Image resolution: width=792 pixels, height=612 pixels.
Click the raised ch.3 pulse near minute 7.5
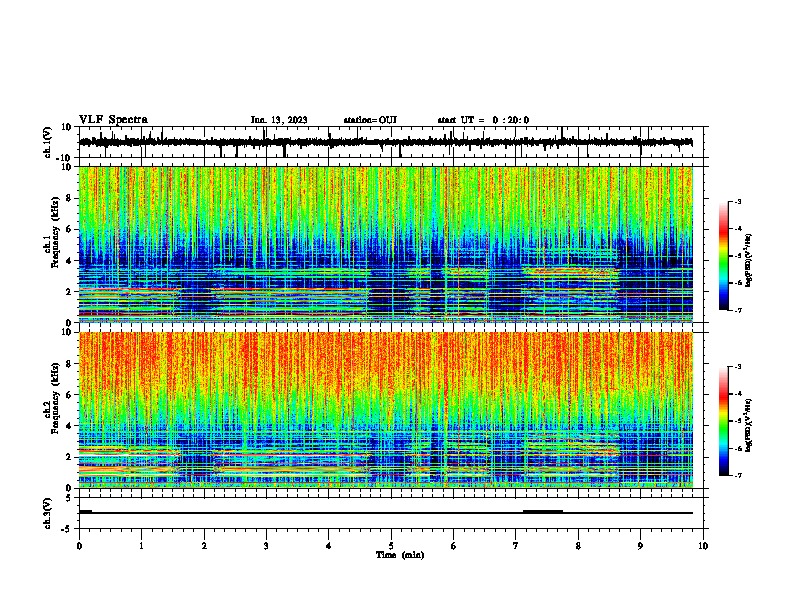pos(543,512)
